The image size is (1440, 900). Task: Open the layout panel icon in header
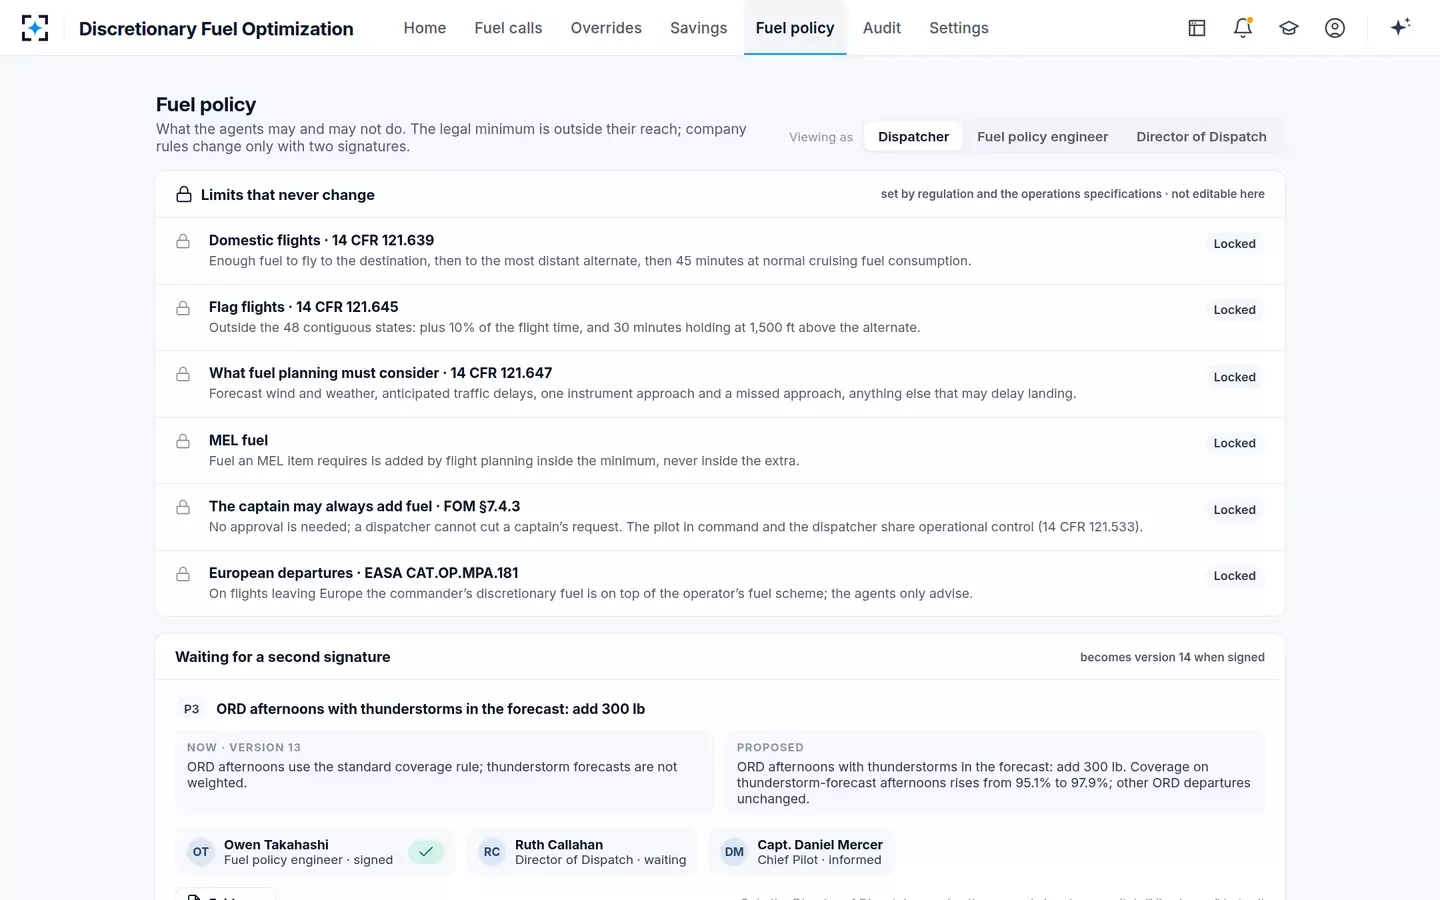[x=1197, y=28]
